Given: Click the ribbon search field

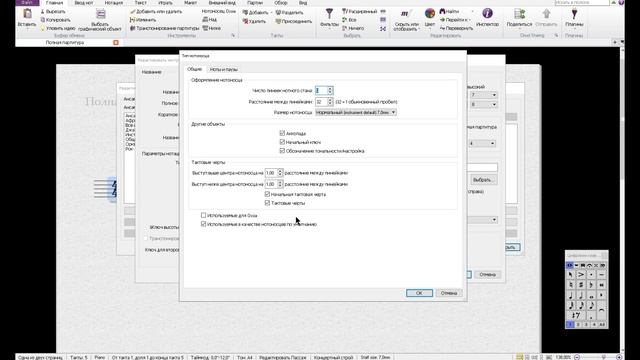Looking at the screenshot, I should [582, 2].
